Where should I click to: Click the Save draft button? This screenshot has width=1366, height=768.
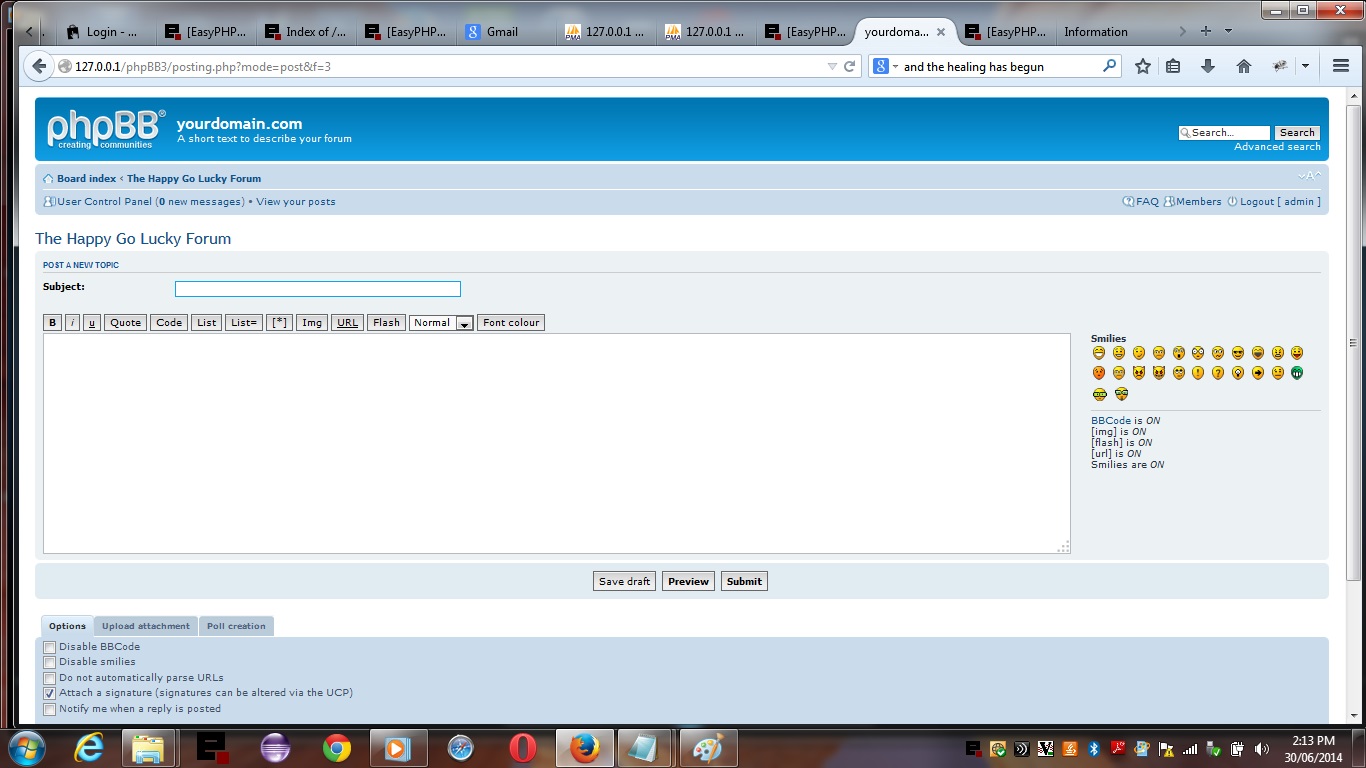click(x=624, y=581)
